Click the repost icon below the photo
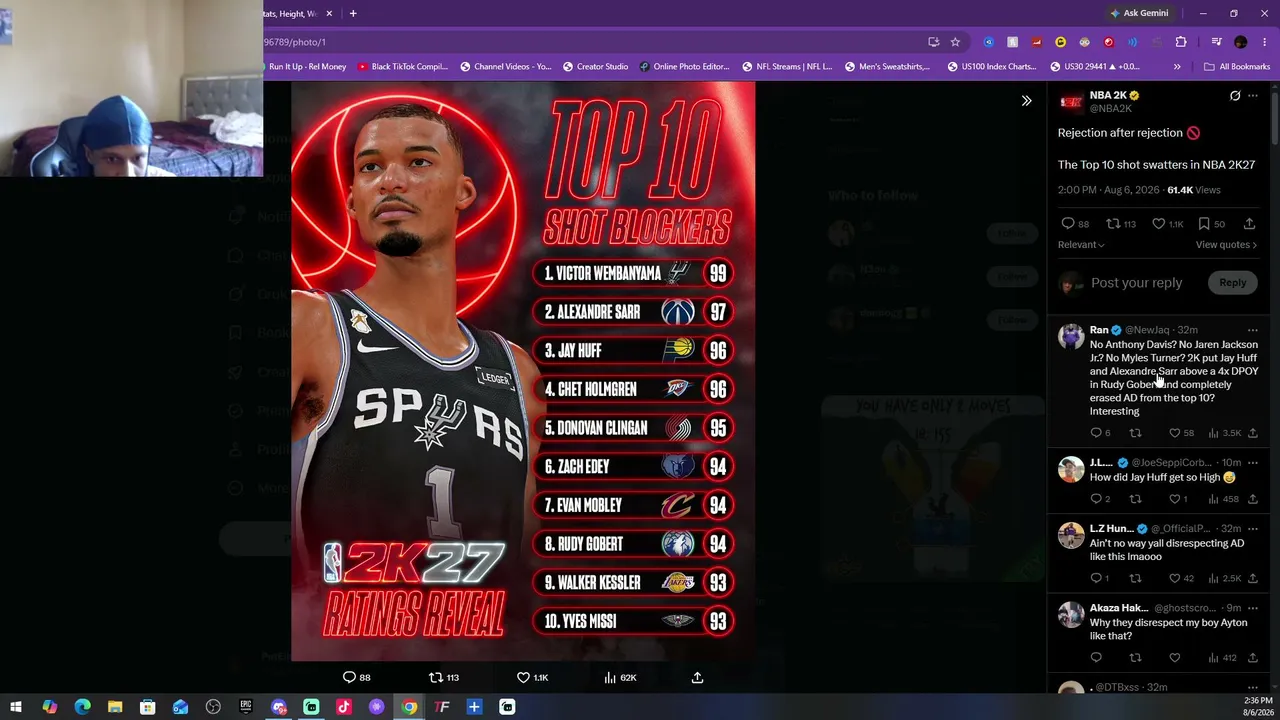The width and height of the screenshot is (1280, 720). 436,678
